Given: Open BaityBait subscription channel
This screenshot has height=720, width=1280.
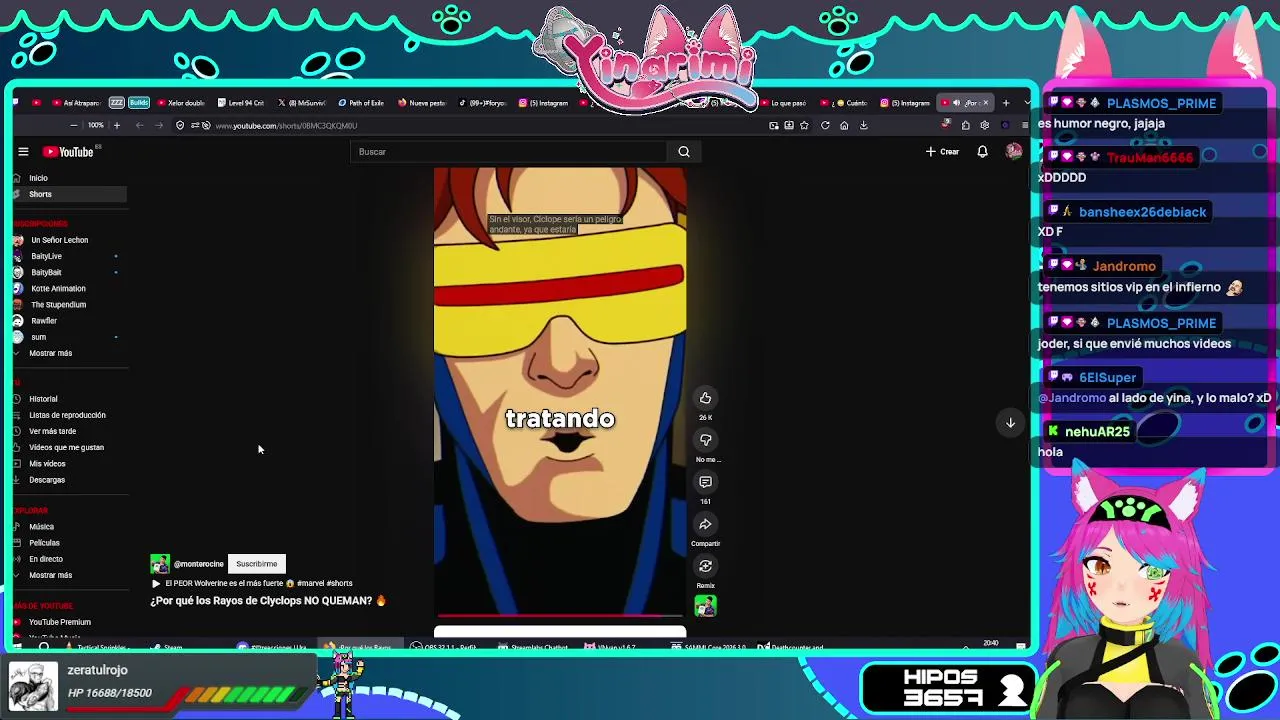Looking at the screenshot, I should pyautogui.click(x=46, y=272).
